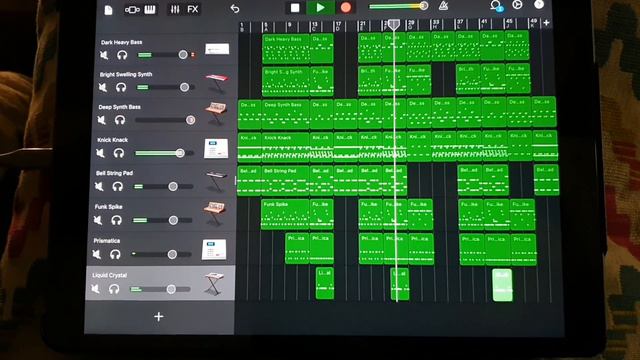Select the highlighted Liquid Crystal region
This screenshot has width=640, height=360.
point(502,285)
